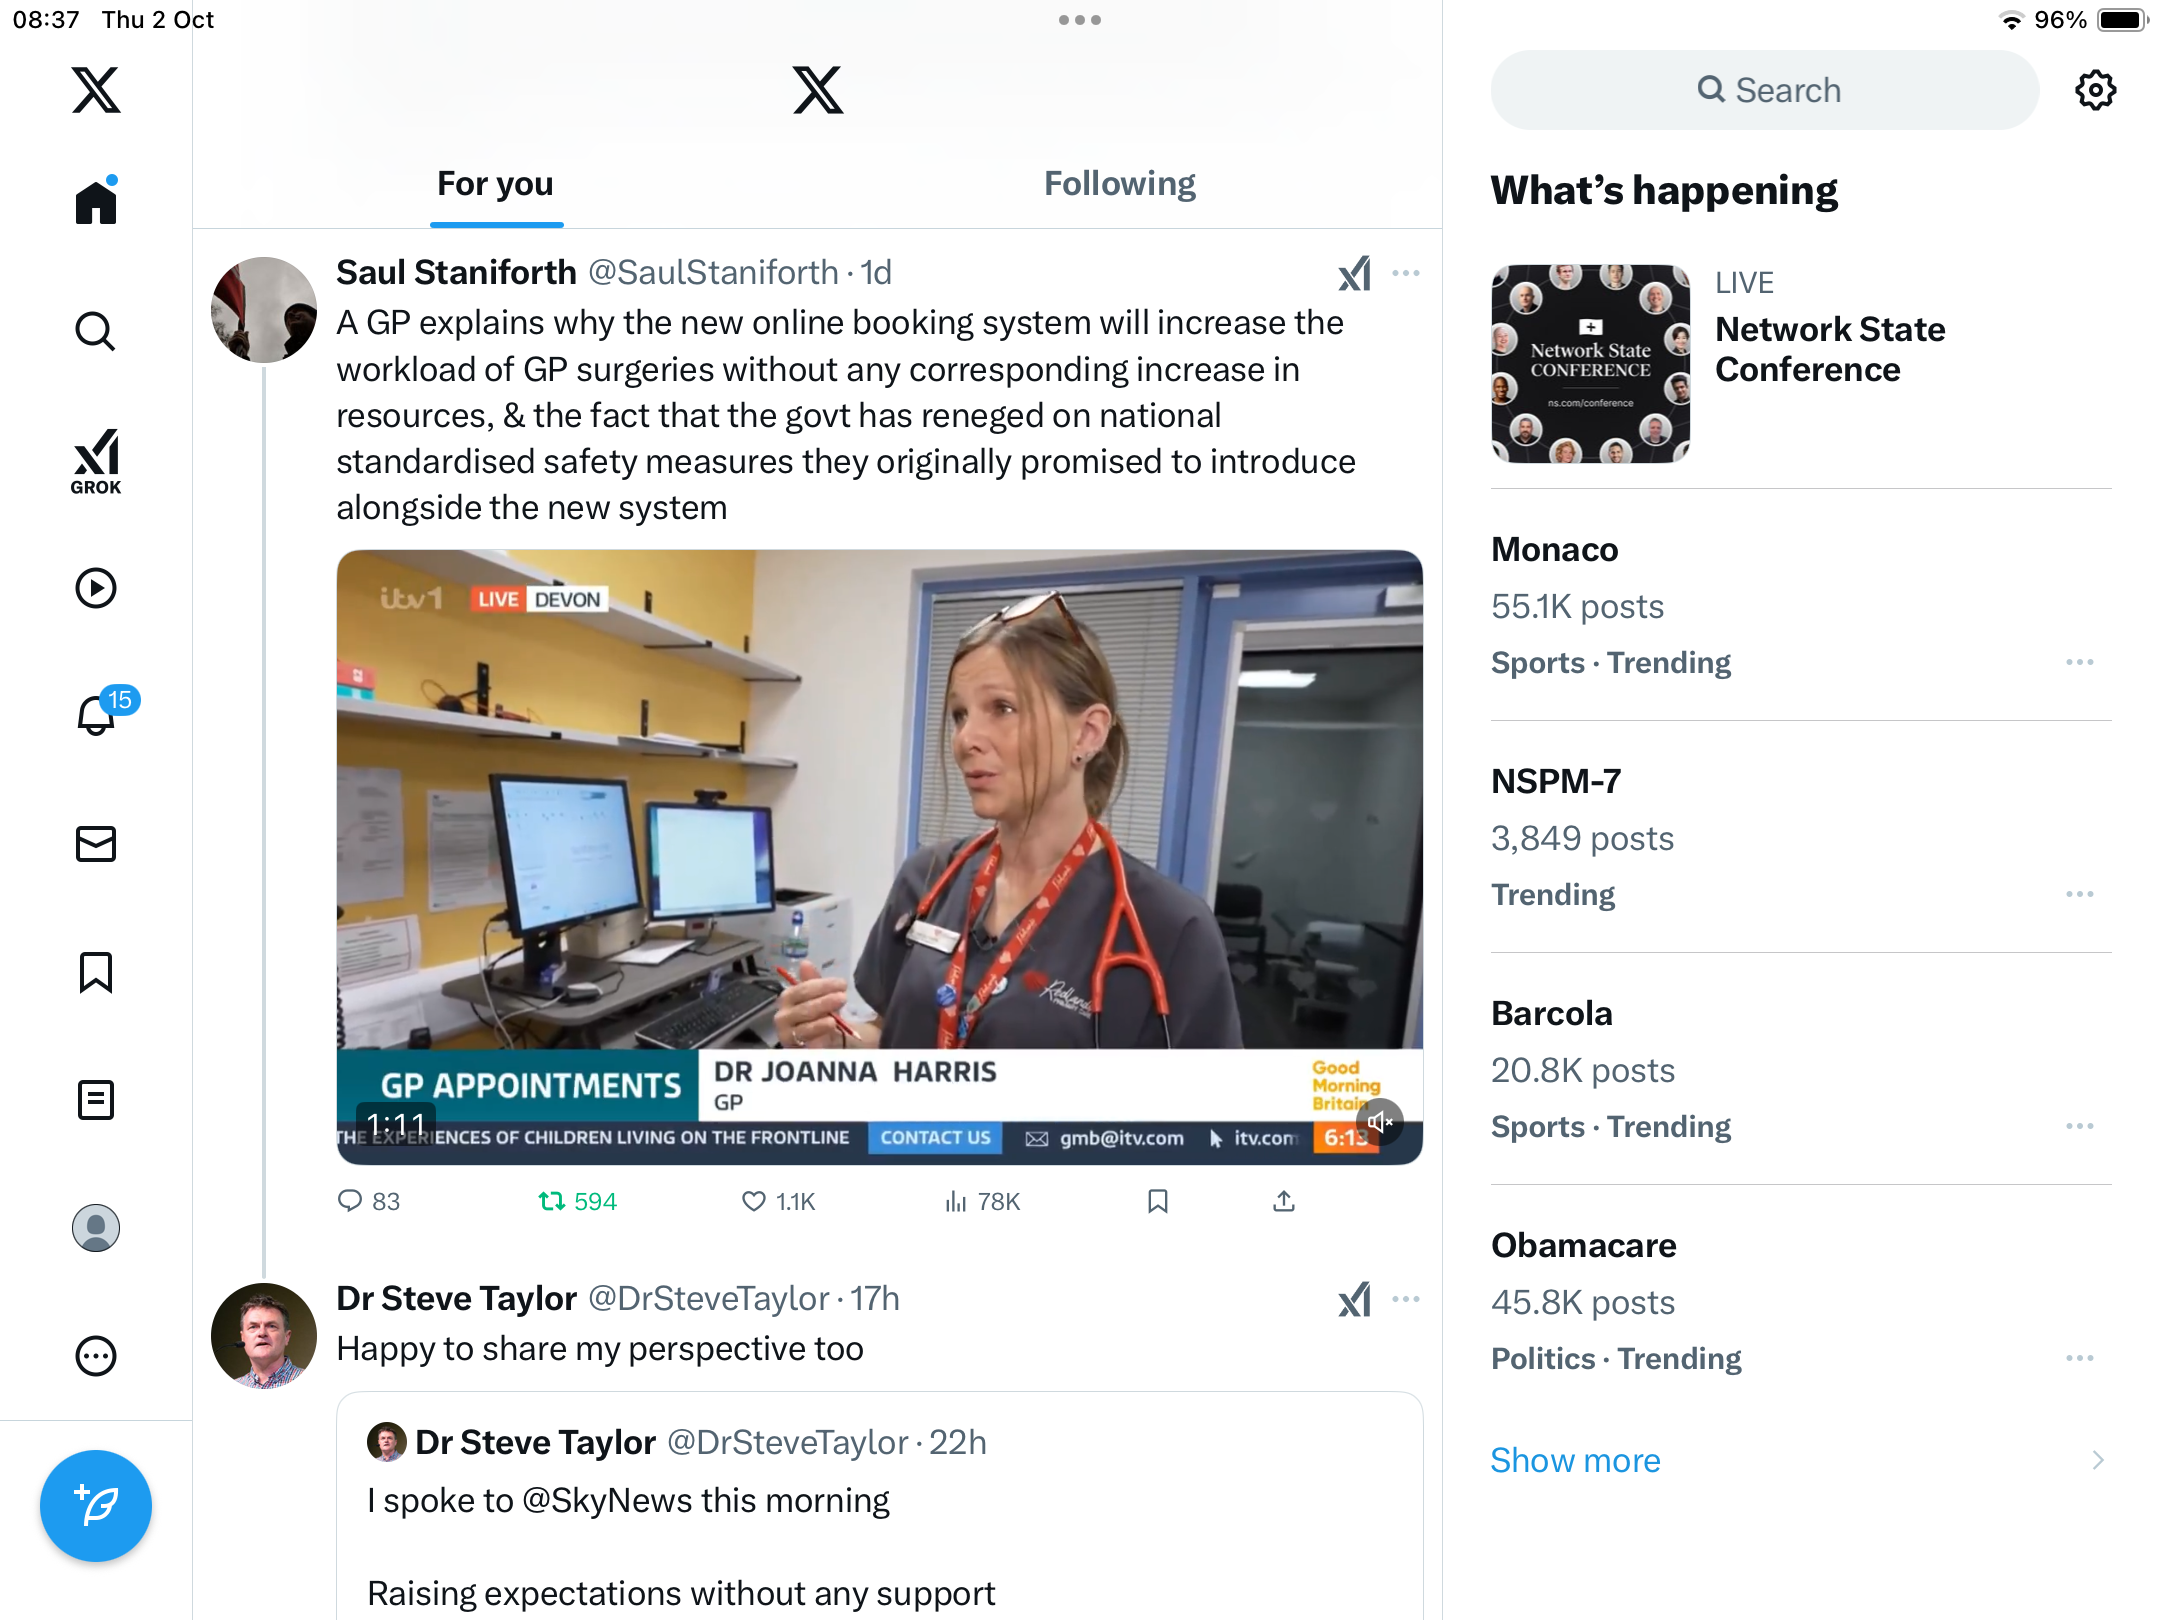The image size is (2160, 1620).
Task: Open the video tab play icon
Action: point(96,588)
